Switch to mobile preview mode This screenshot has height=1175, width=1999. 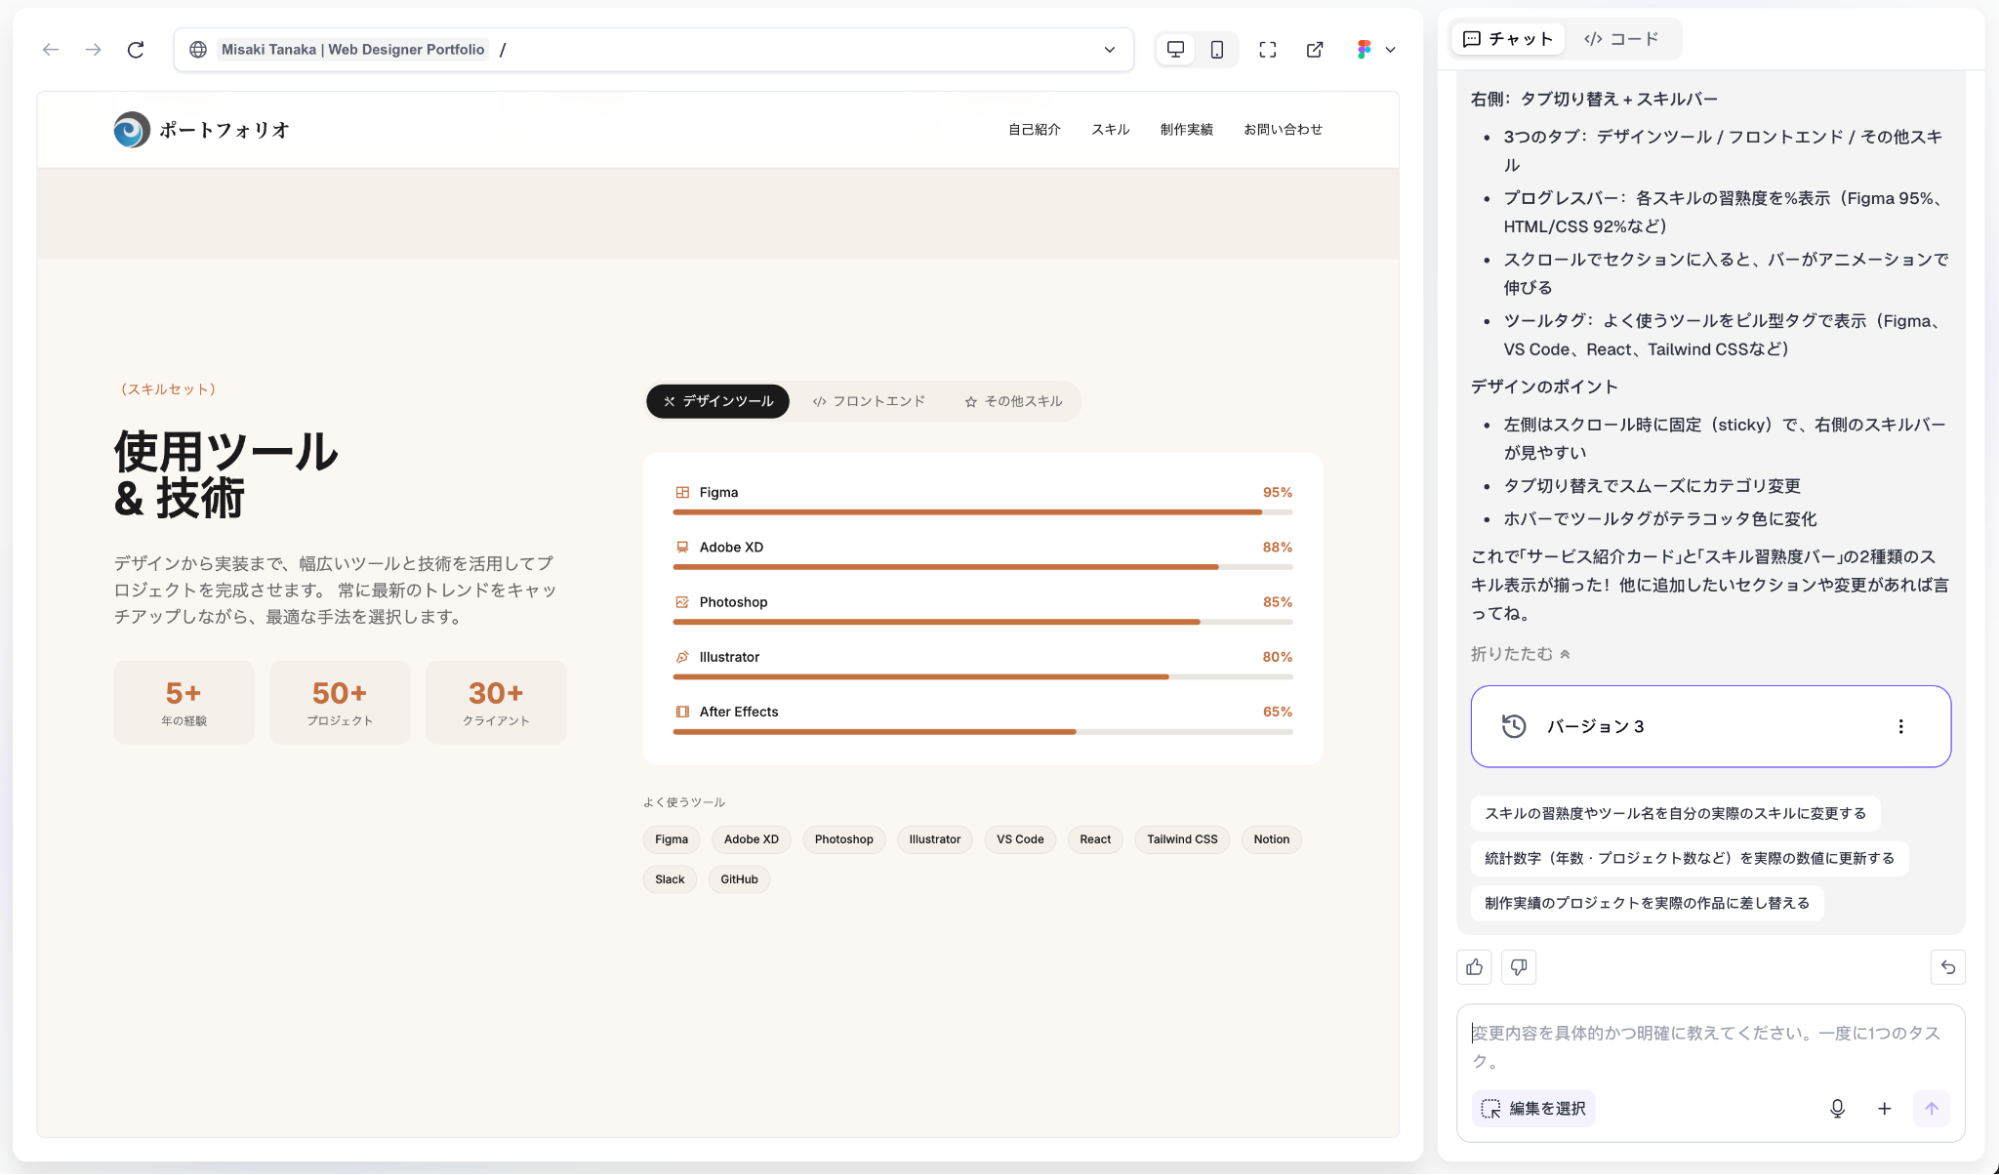point(1217,49)
